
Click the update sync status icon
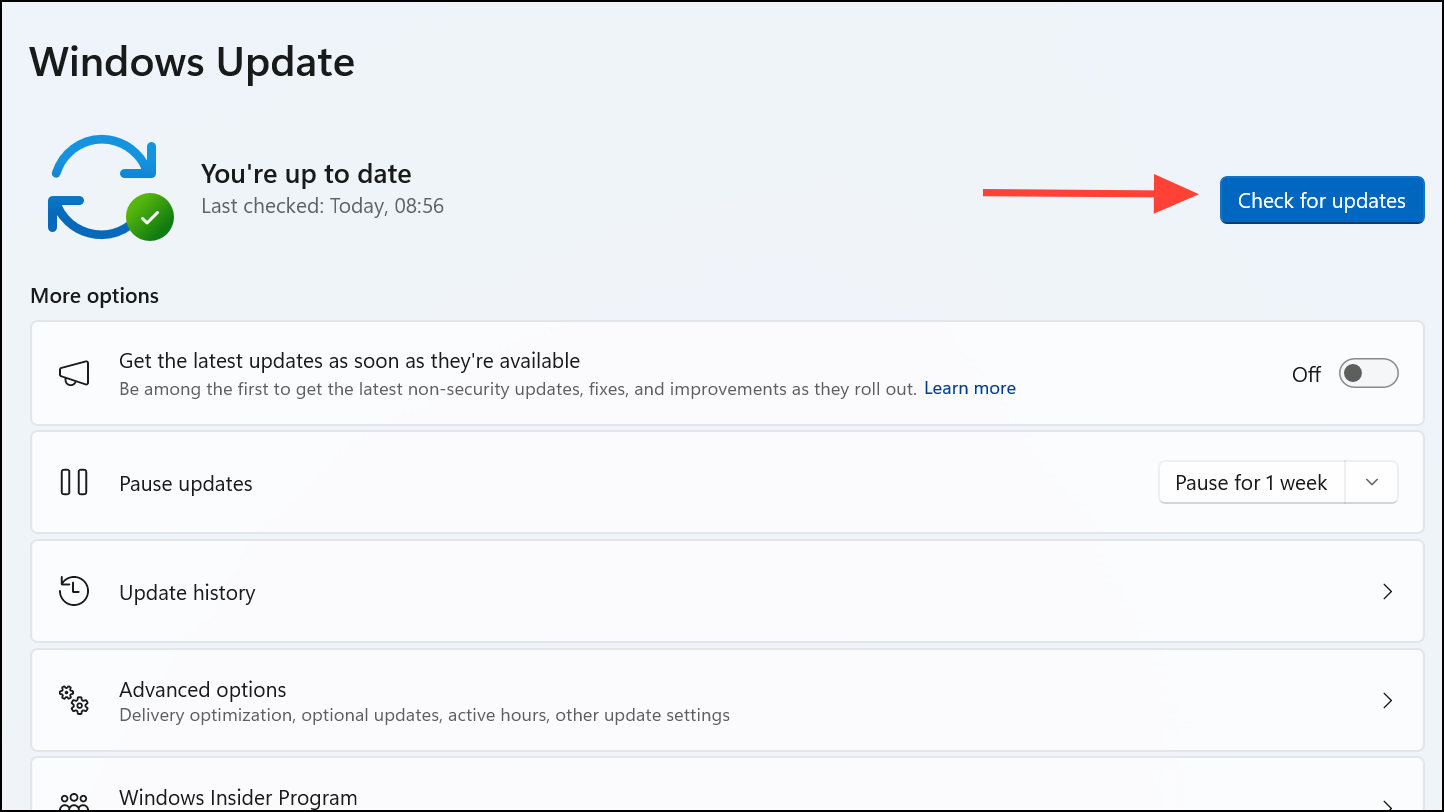pyautogui.click(x=111, y=187)
